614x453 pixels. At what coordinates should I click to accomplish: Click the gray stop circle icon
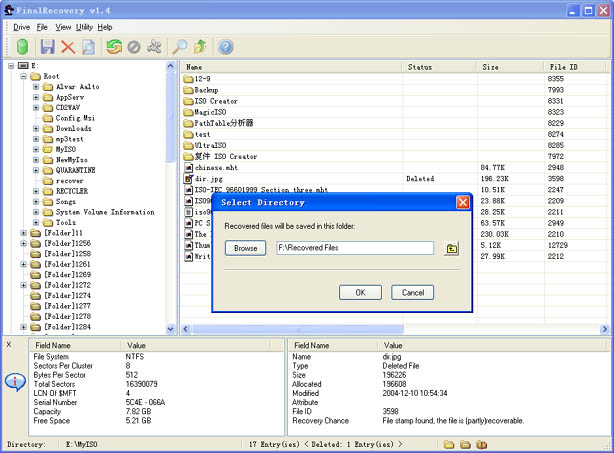134,47
